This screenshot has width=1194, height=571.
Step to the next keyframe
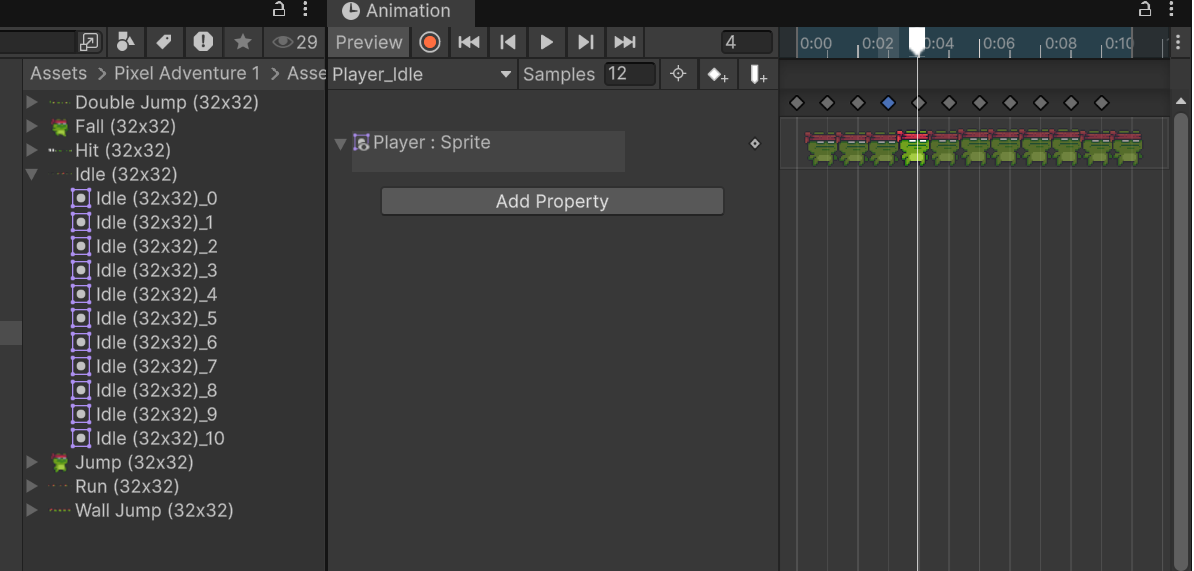click(586, 42)
